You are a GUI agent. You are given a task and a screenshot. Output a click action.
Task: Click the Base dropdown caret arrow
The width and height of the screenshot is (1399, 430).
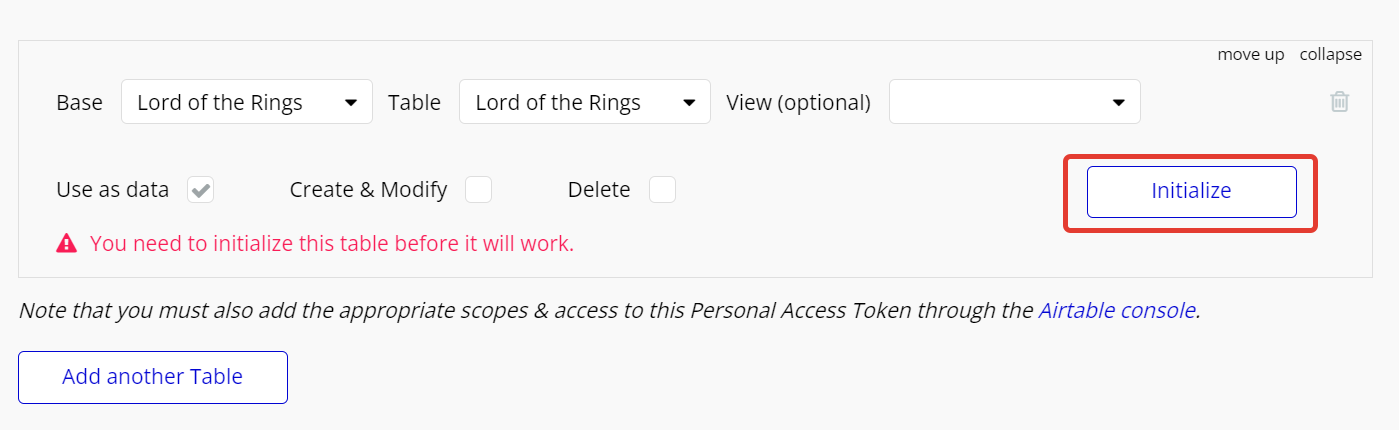coord(351,103)
